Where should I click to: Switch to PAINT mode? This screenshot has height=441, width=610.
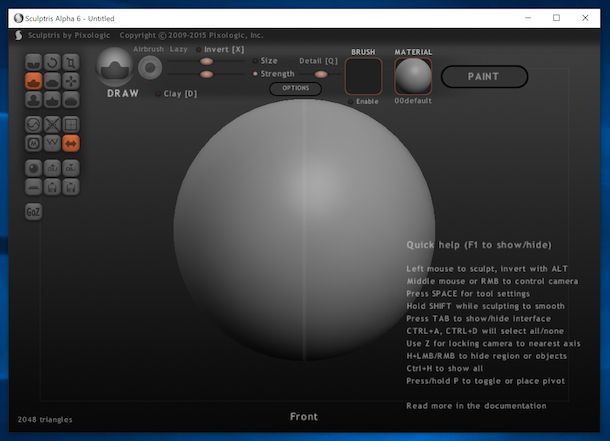[484, 77]
